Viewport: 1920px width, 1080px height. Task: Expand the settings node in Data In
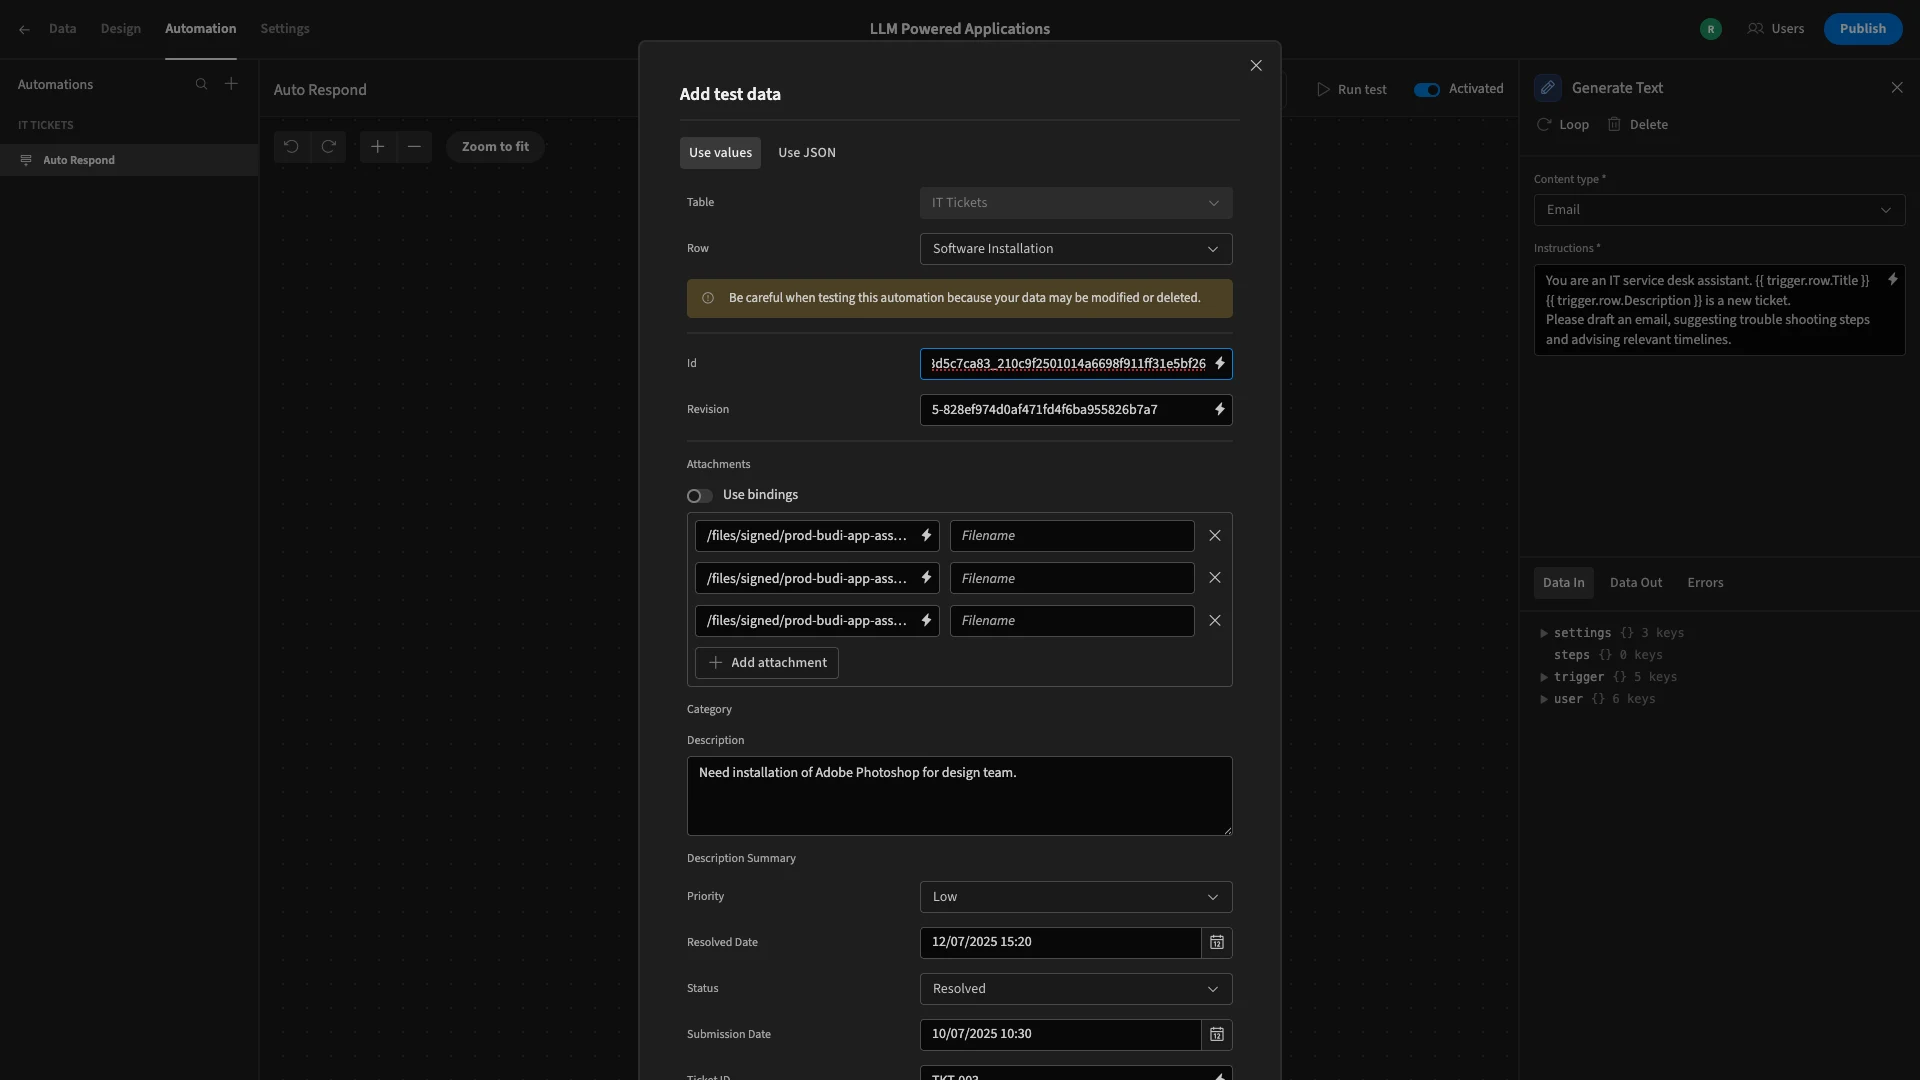click(1544, 634)
